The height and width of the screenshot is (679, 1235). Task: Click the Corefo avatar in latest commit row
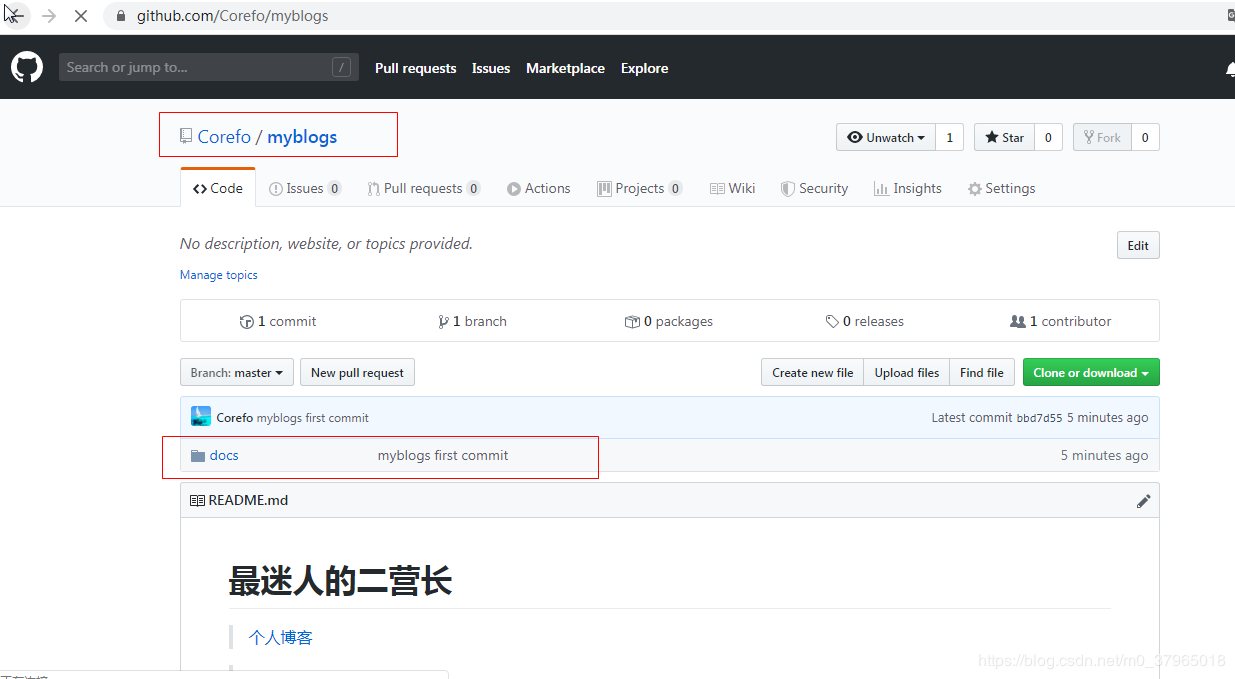tap(201, 417)
